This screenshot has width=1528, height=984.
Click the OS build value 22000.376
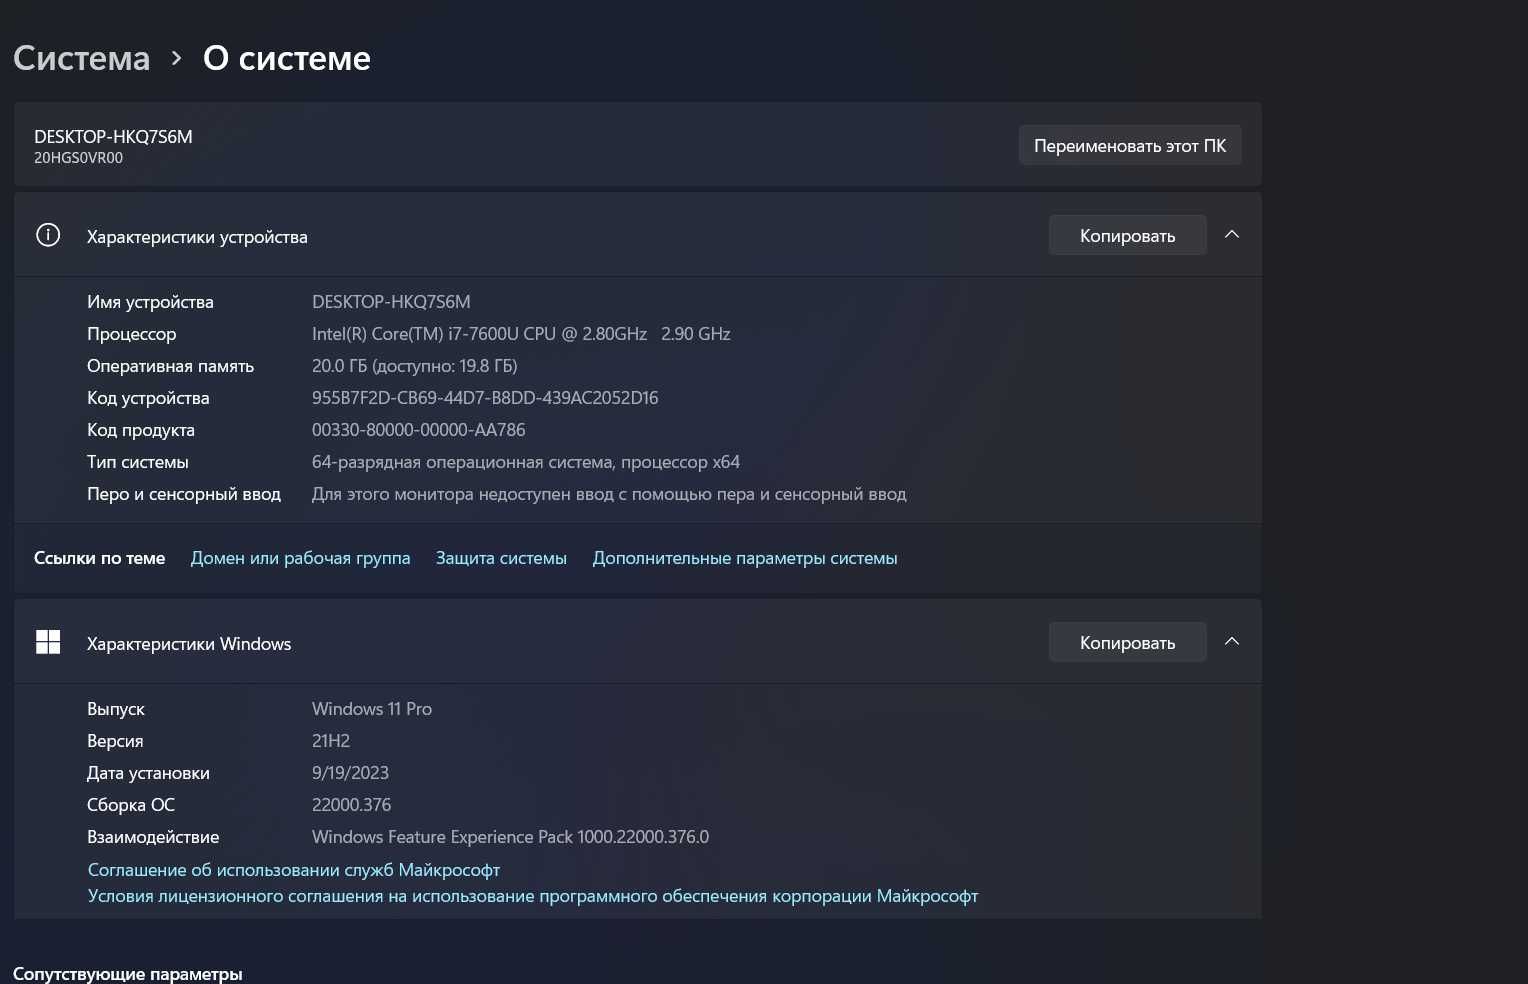(352, 805)
